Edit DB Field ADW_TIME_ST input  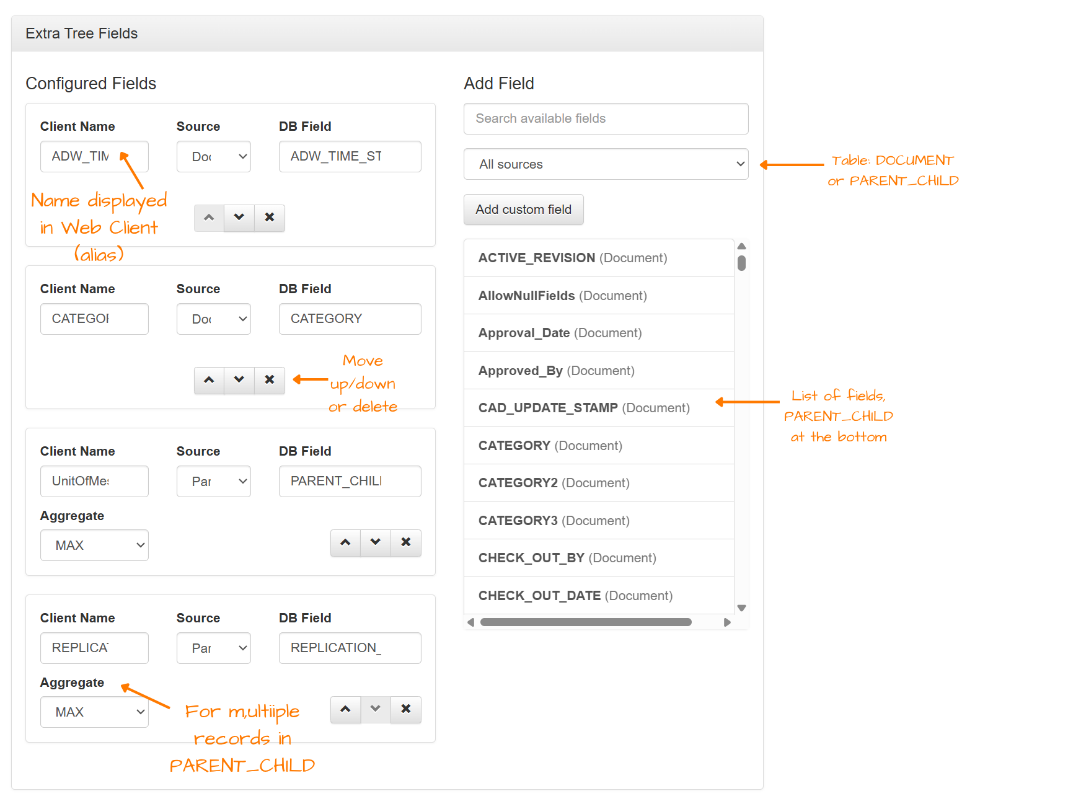pyautogui.click(x=350, y=157)
